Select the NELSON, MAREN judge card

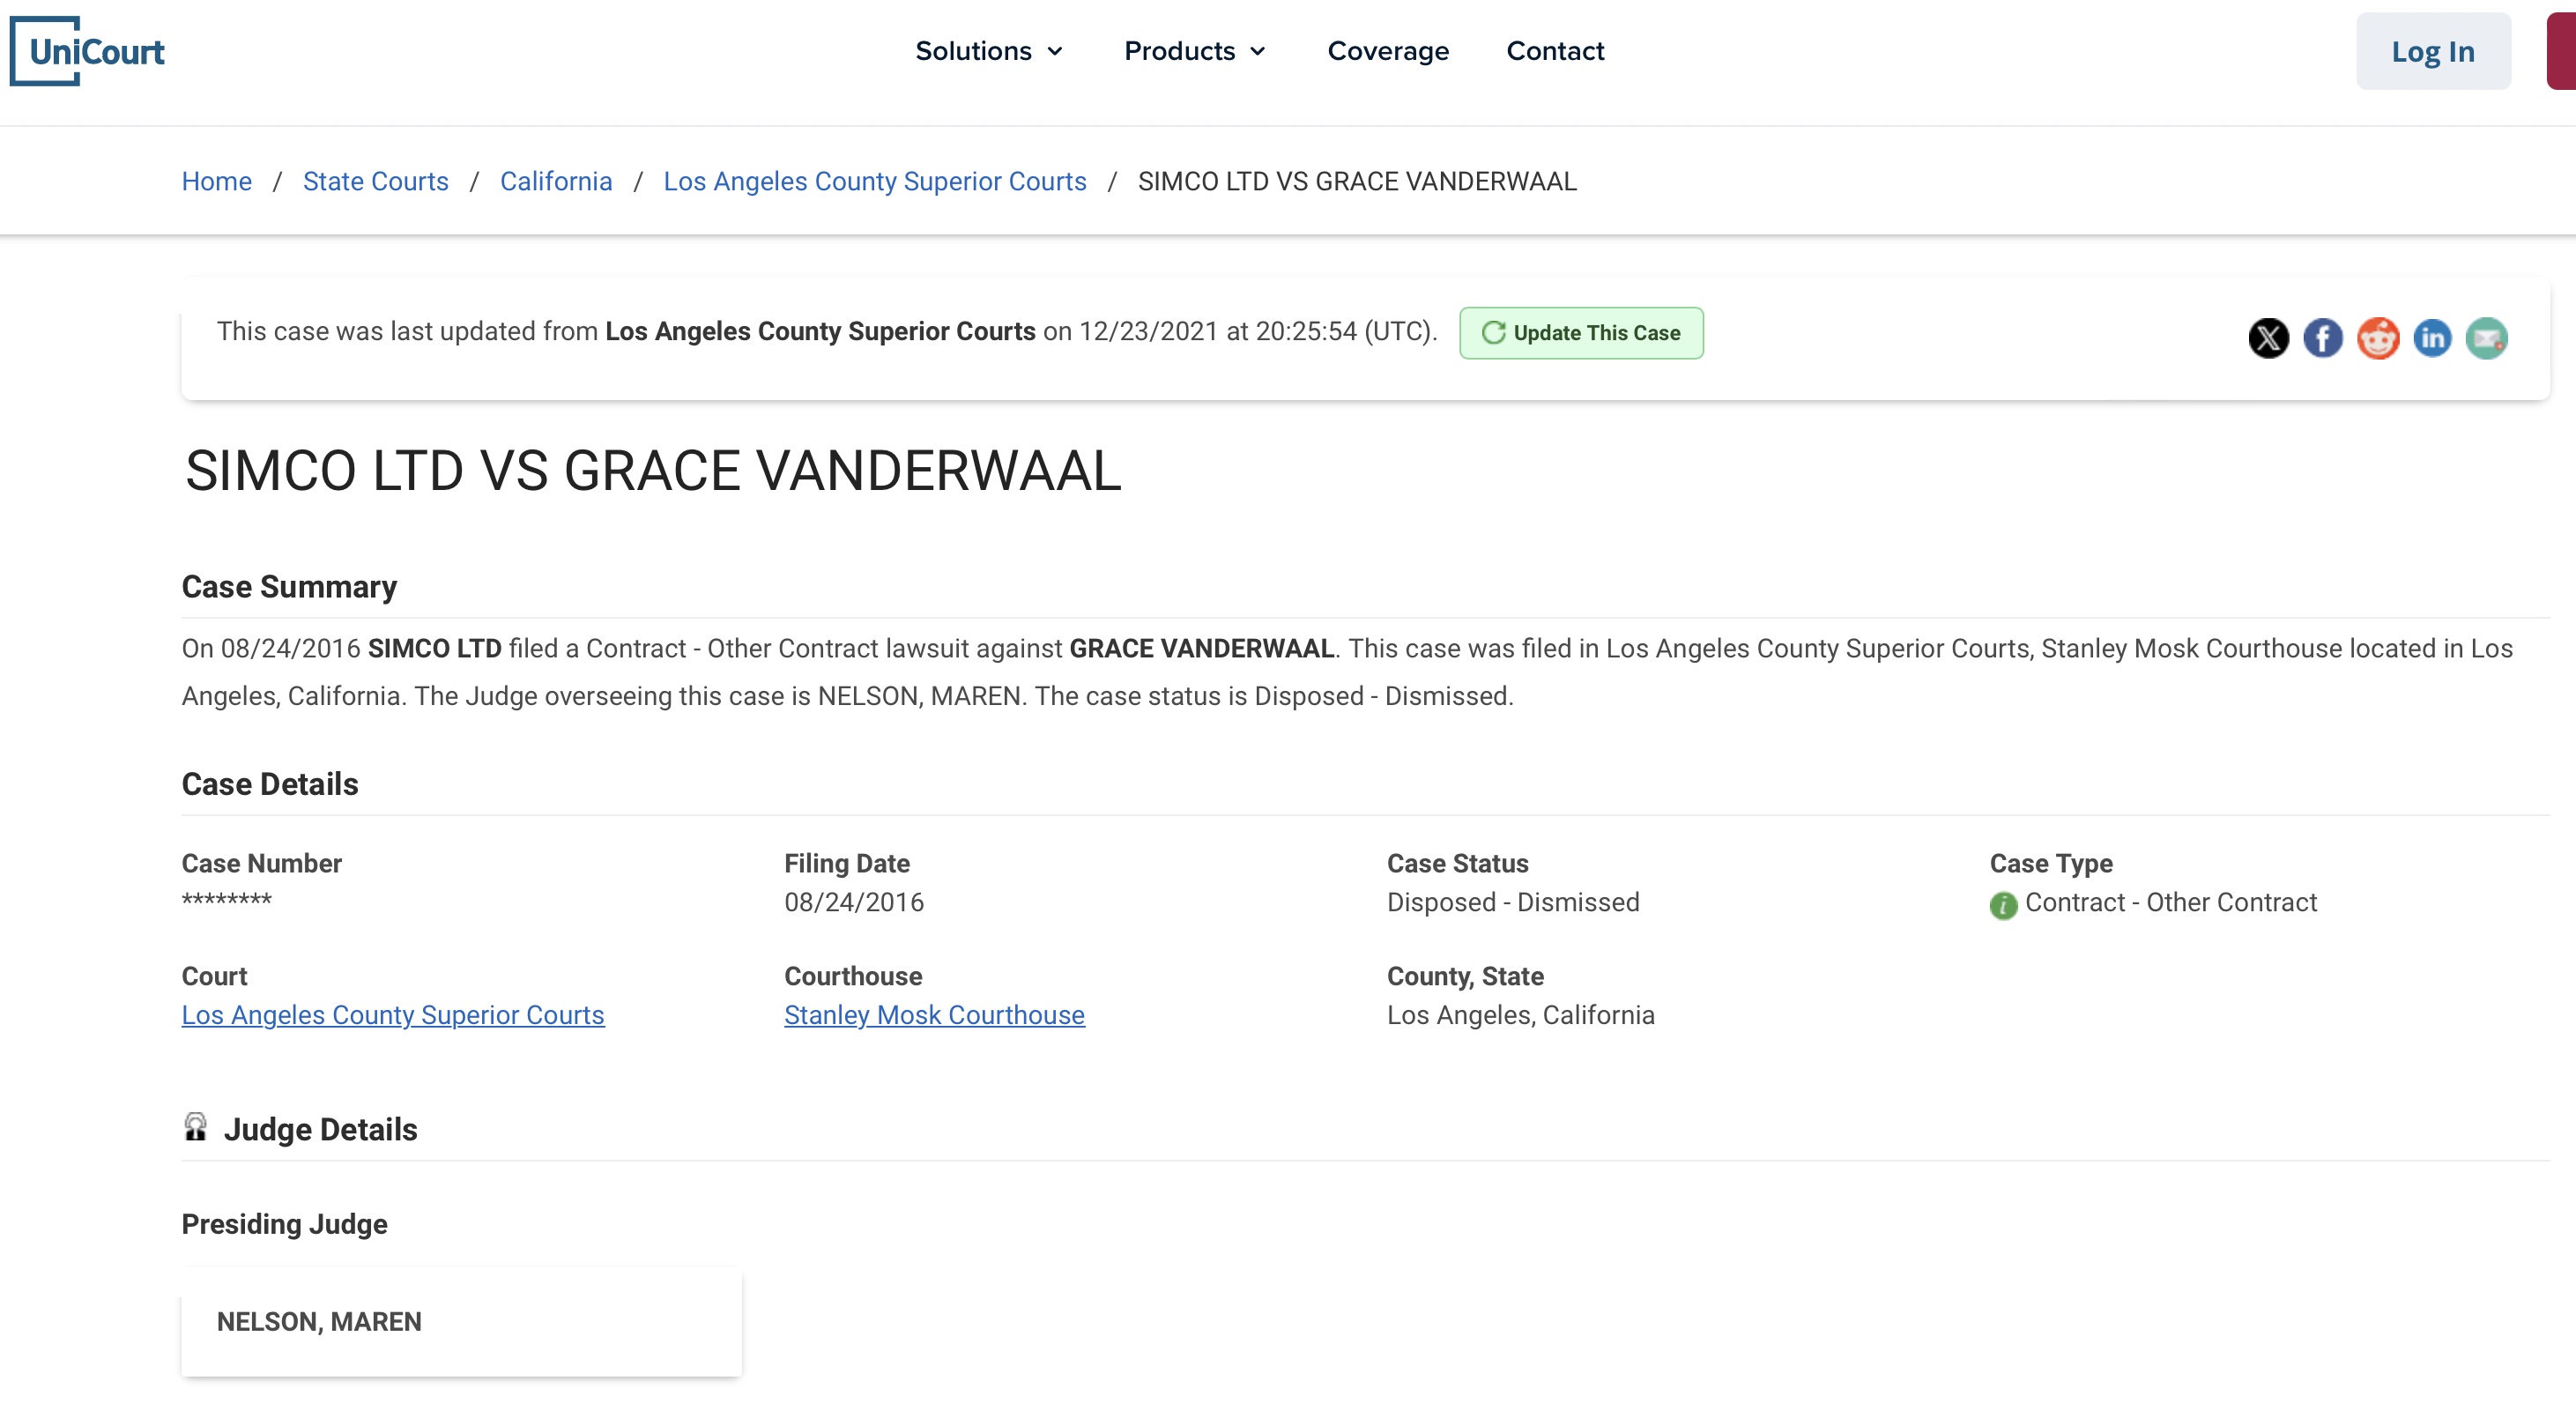pyautogui.click(x=461, y=1321)
